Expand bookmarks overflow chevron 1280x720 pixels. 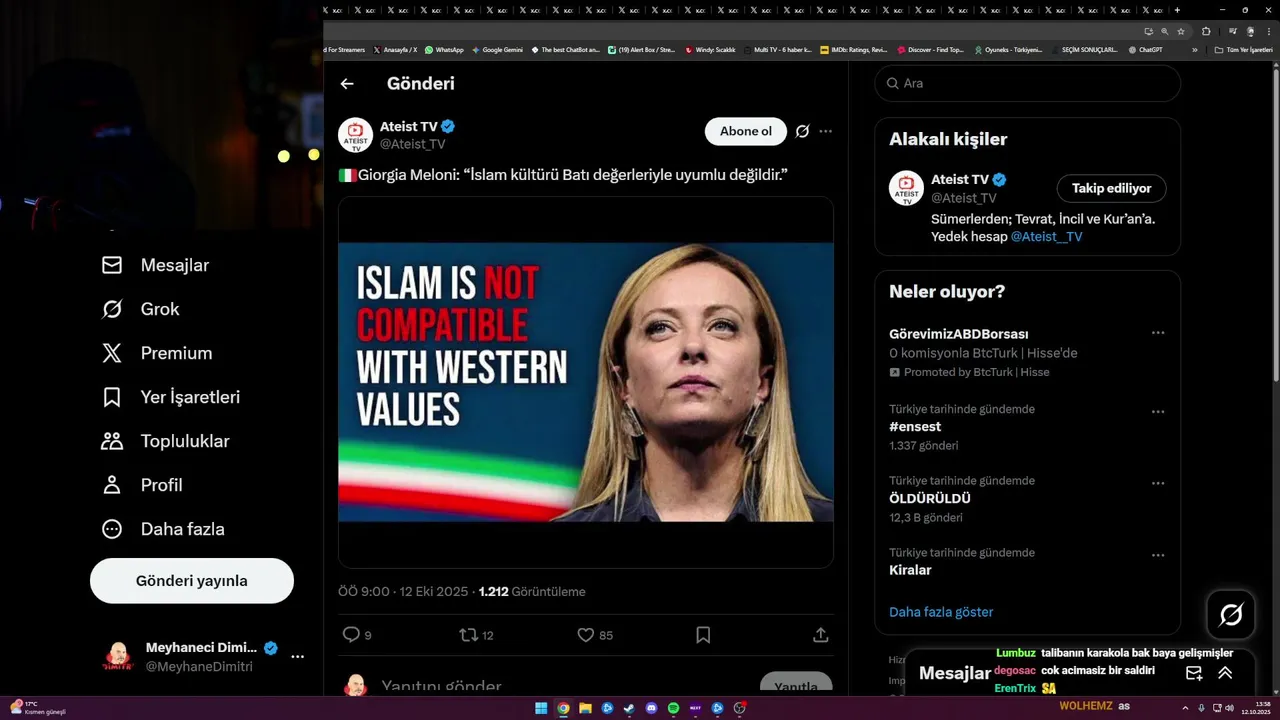[x=1195, y=49]
